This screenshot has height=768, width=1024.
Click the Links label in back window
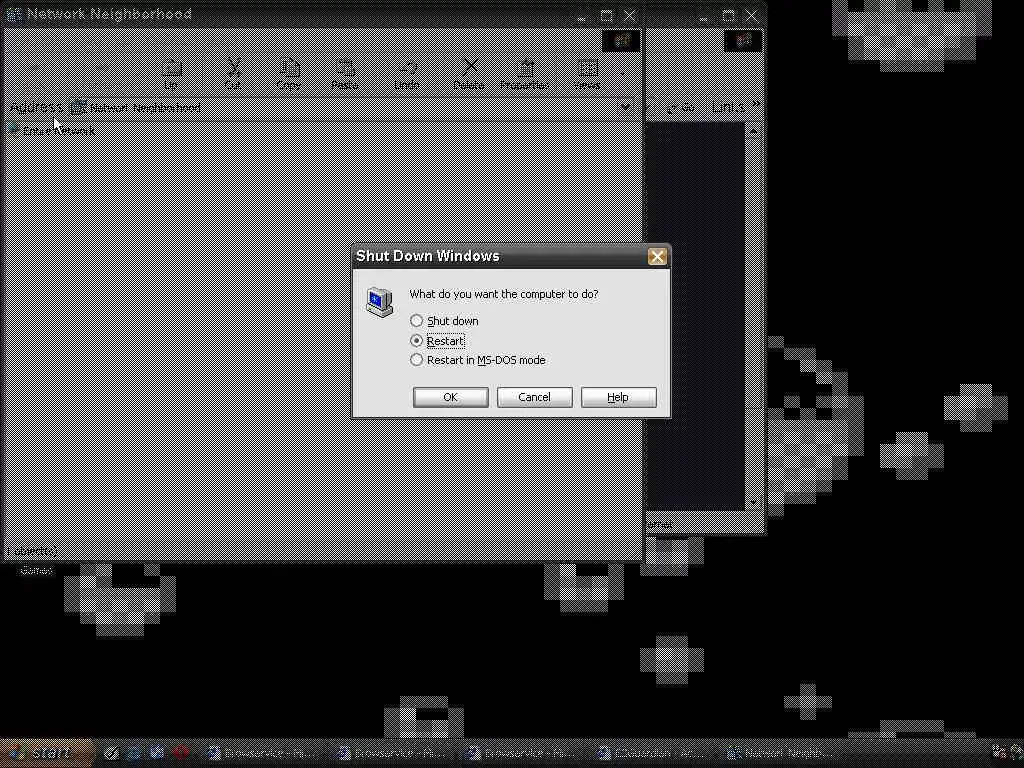click(x=728, y=106)
